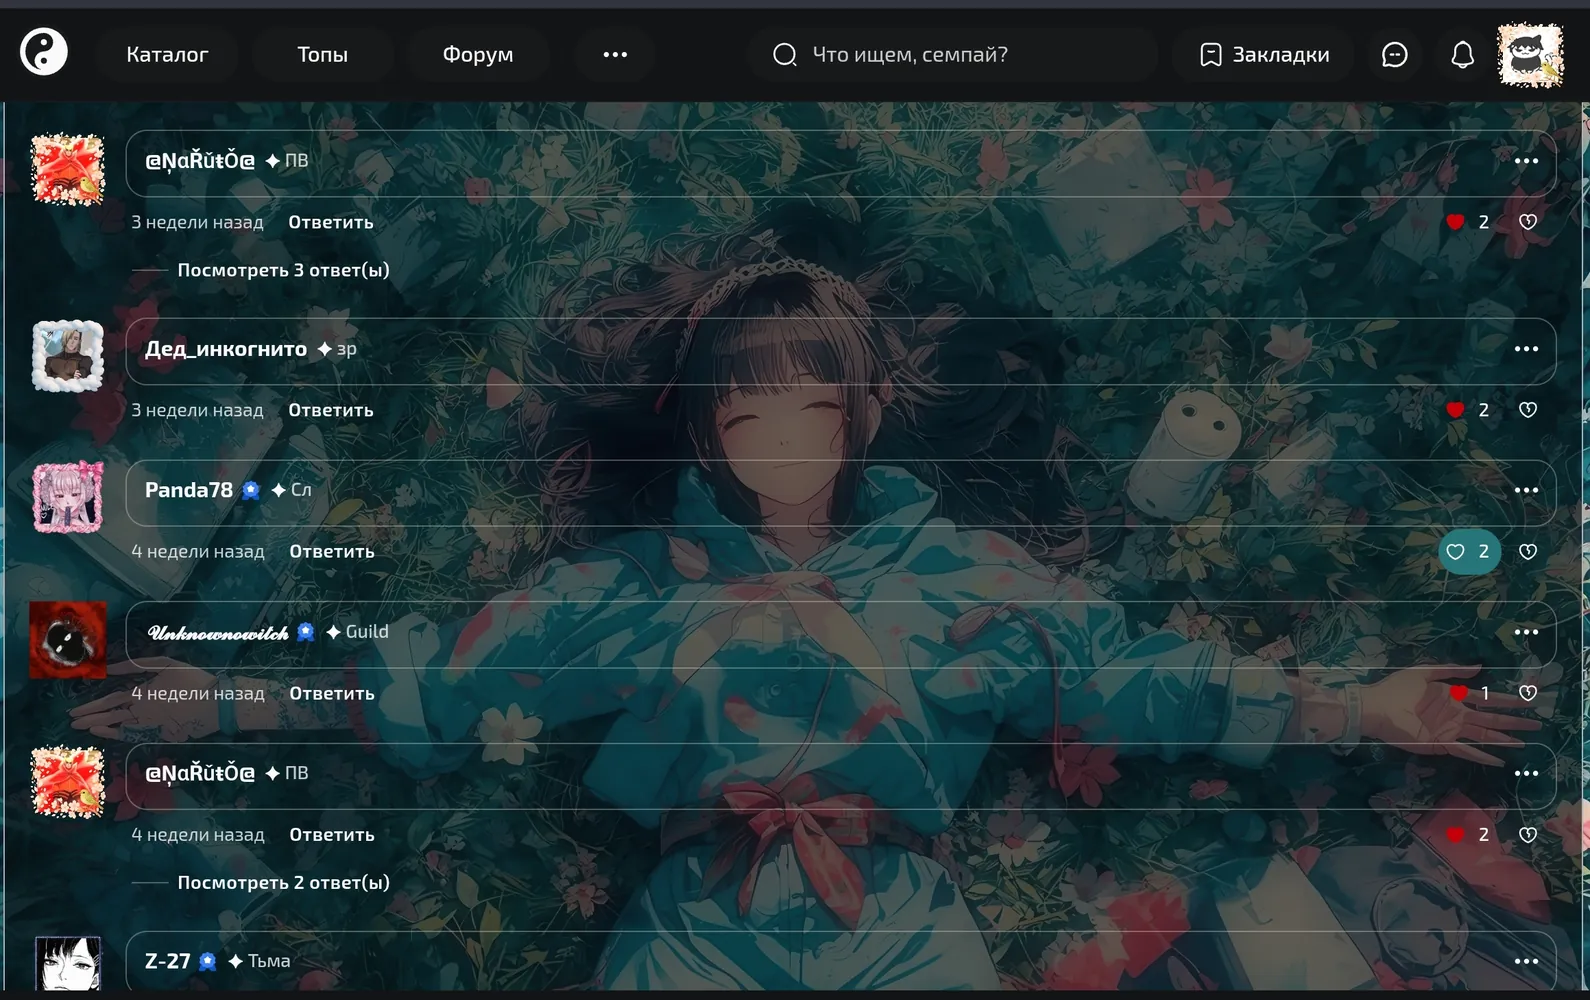Open more options on Panda78 comment
1590x1000 pixels.
coord(1526,490)
